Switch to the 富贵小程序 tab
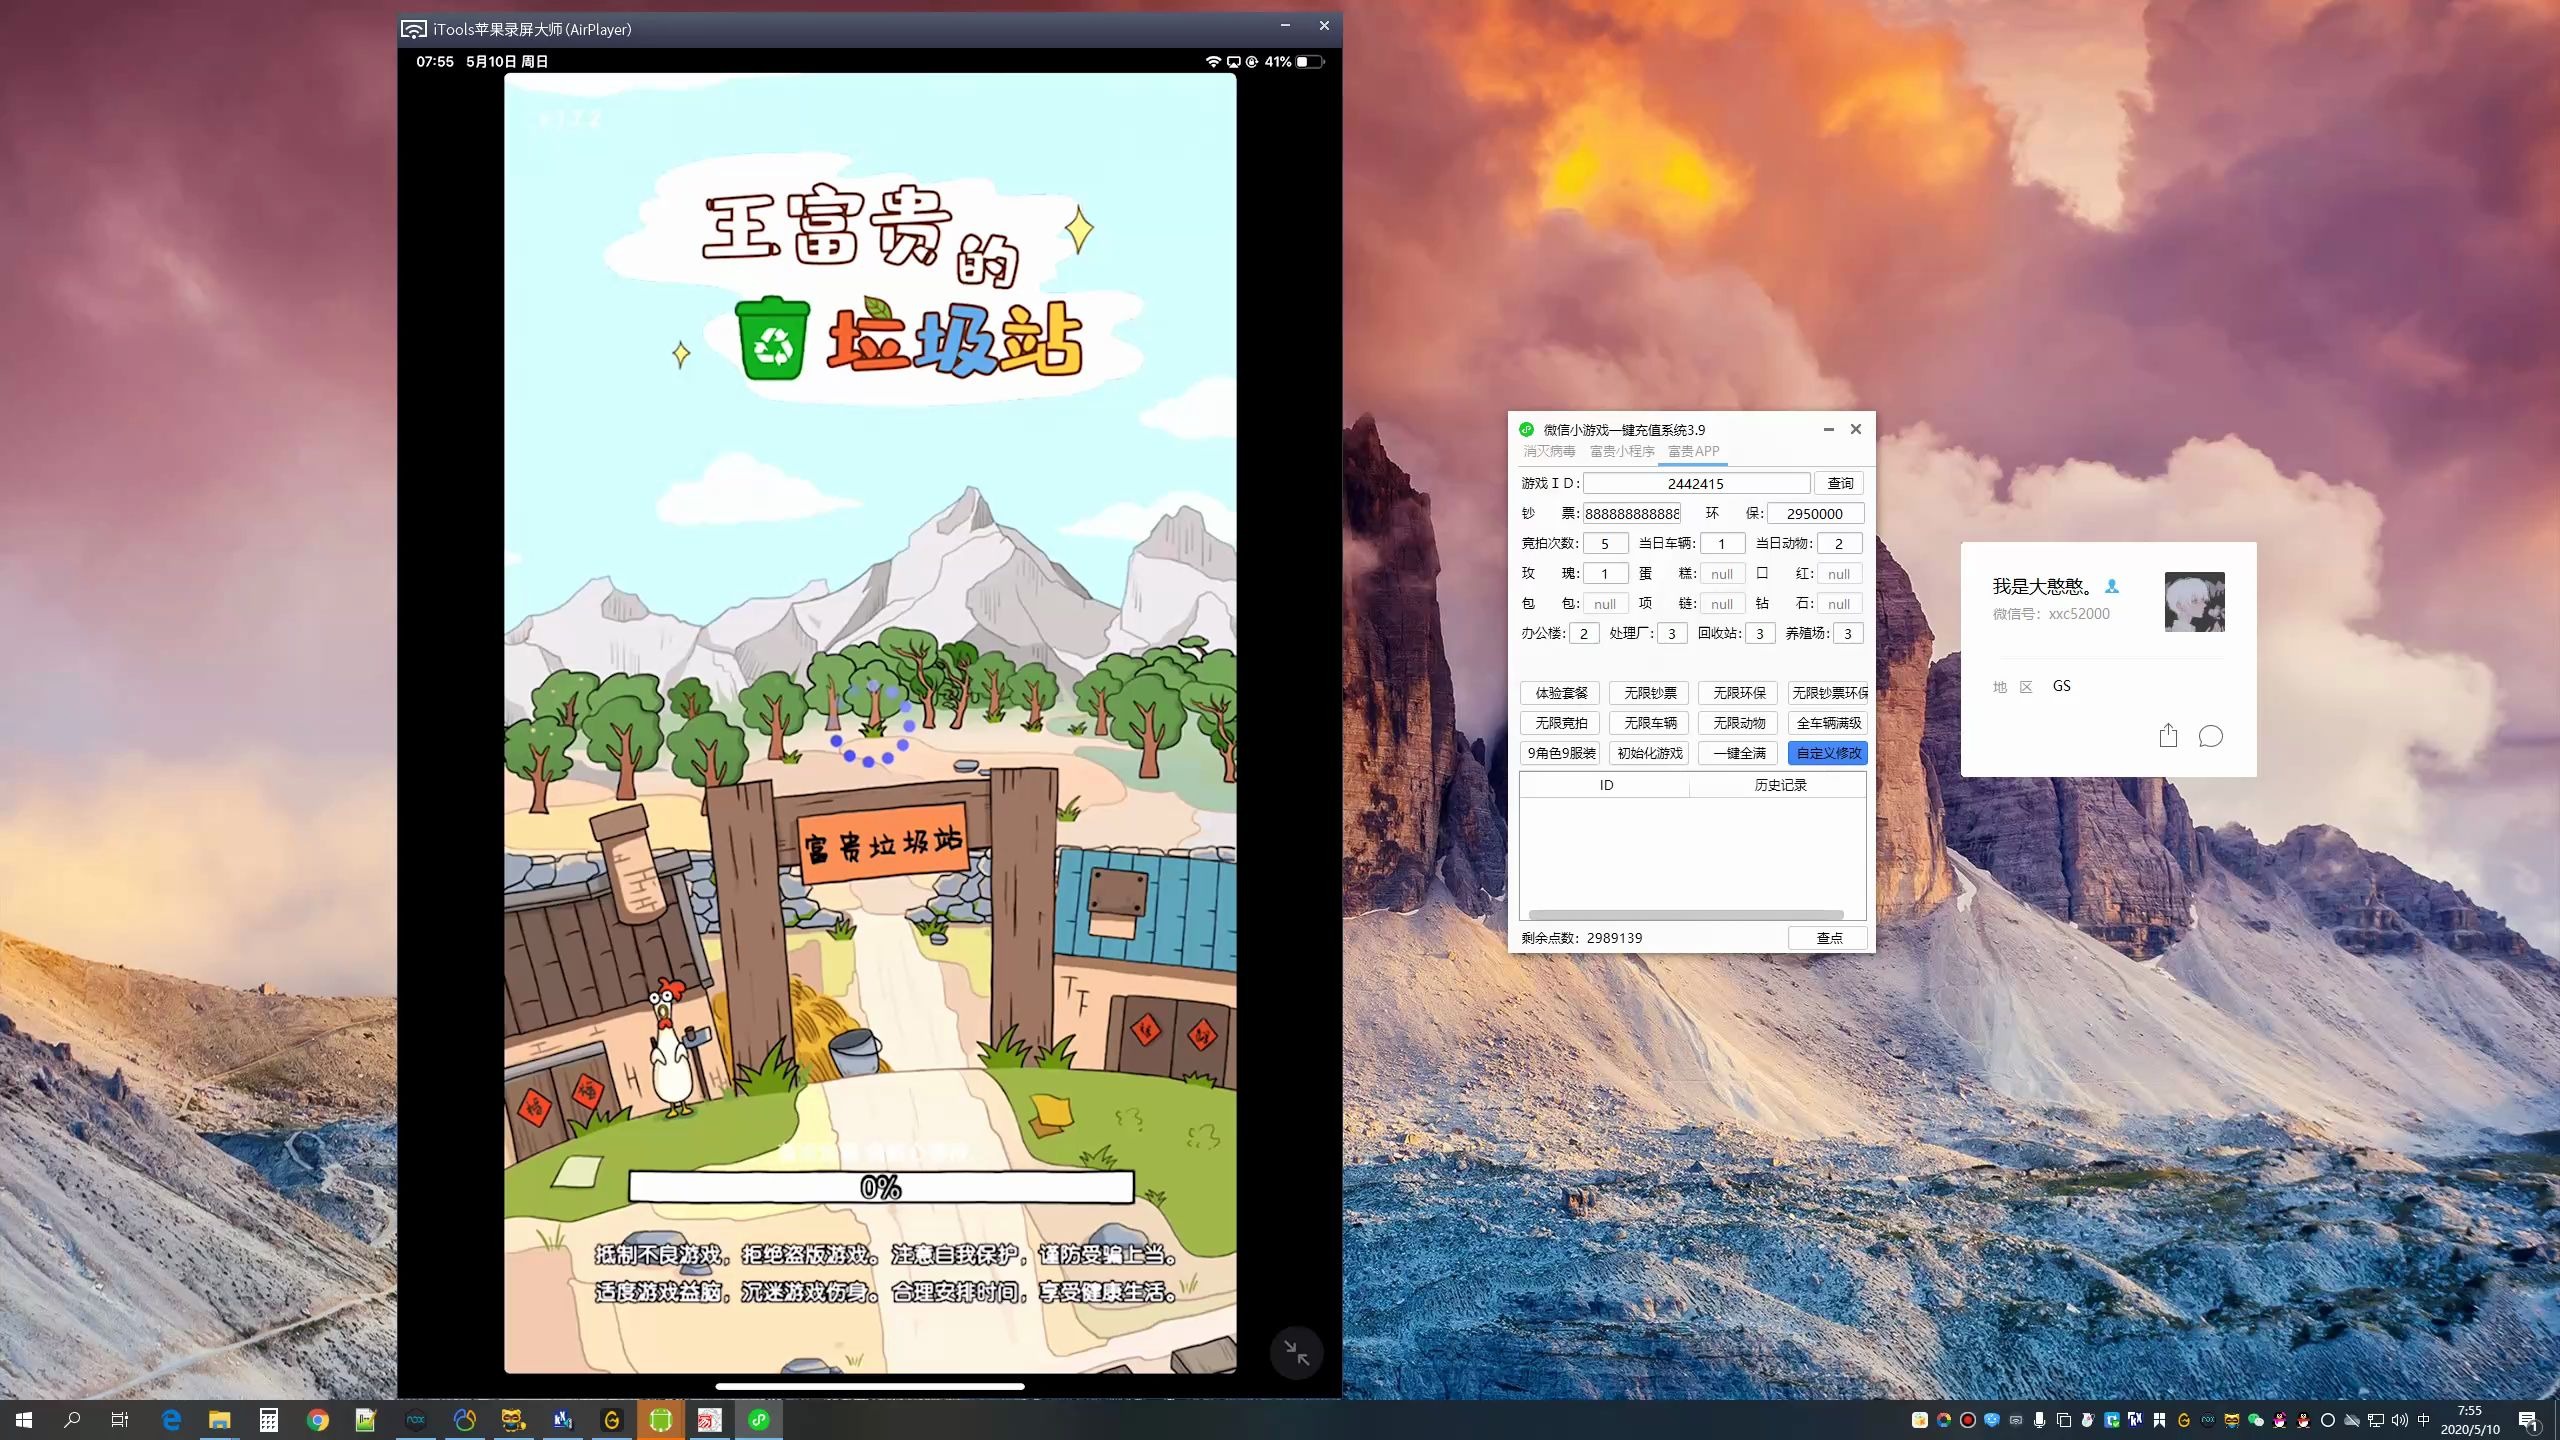Image resolution: width=2560 pixels, height=1440 pixels. (x=1622, y=452)
